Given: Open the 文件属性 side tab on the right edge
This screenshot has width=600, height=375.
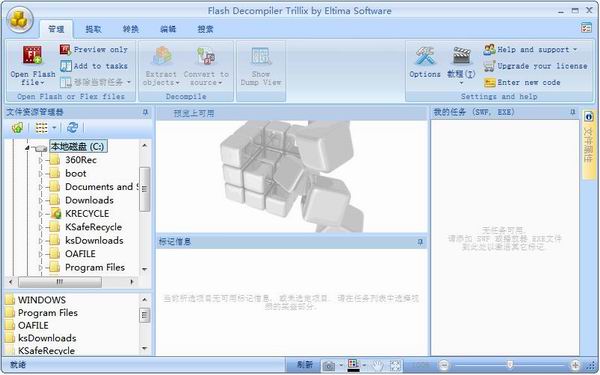Looking at the screenshot, I should tap(589, 145).
